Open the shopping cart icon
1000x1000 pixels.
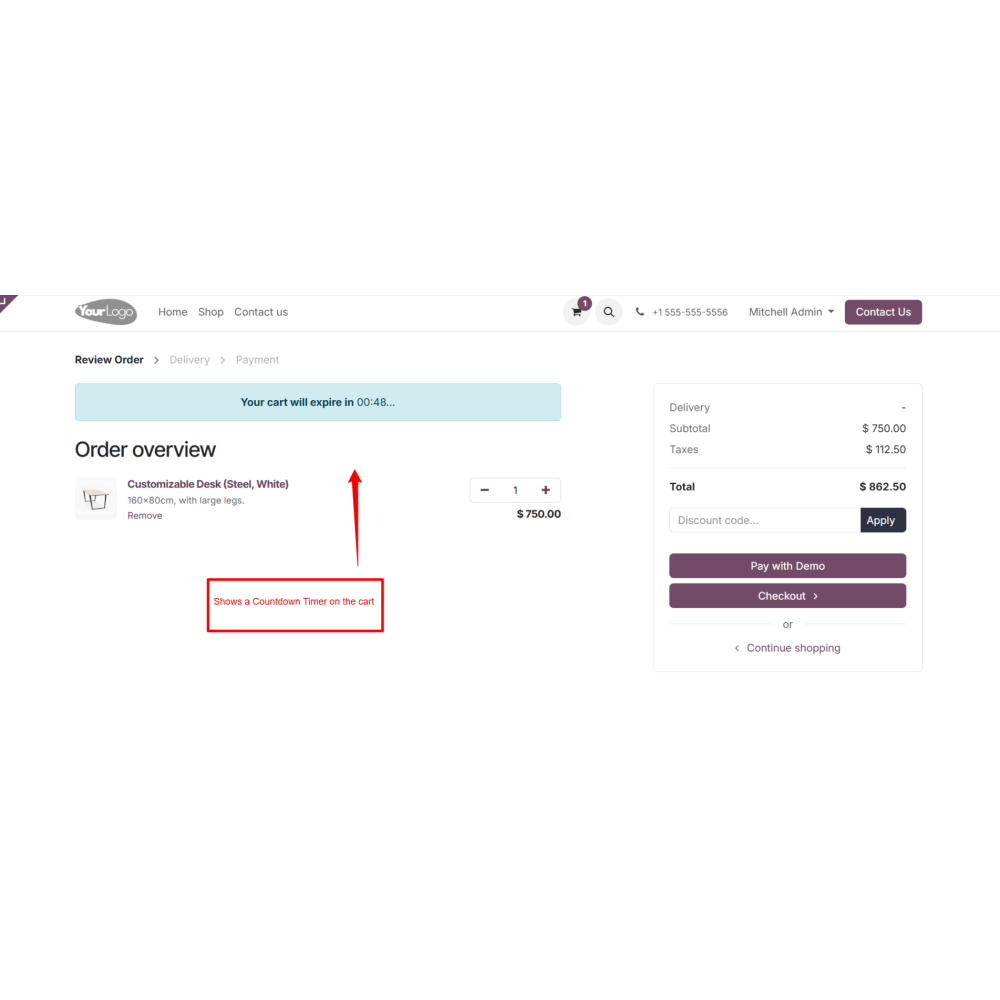(577, 312)
